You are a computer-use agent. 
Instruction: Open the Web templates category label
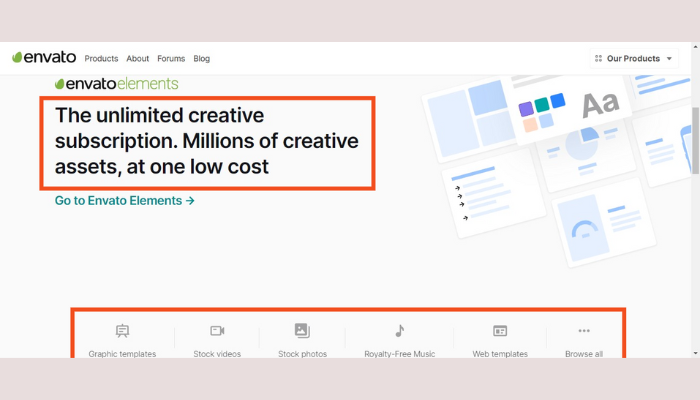point(500,354)
